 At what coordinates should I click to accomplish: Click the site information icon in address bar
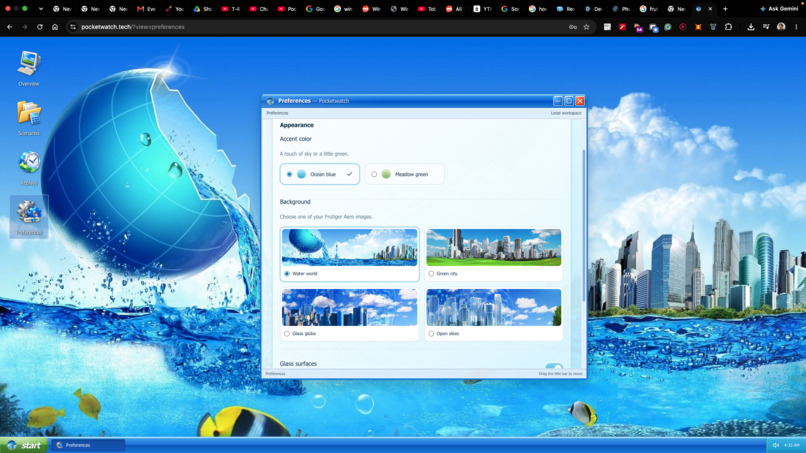click(x=73, y=27)
